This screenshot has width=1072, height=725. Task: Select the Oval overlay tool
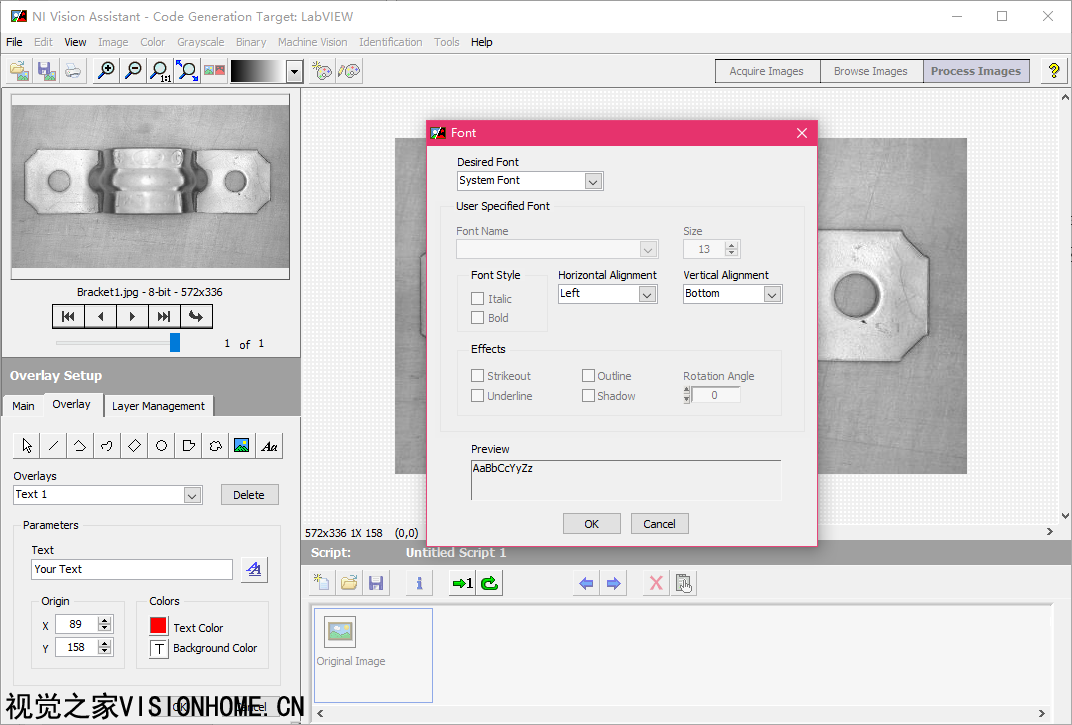point(161,446)
